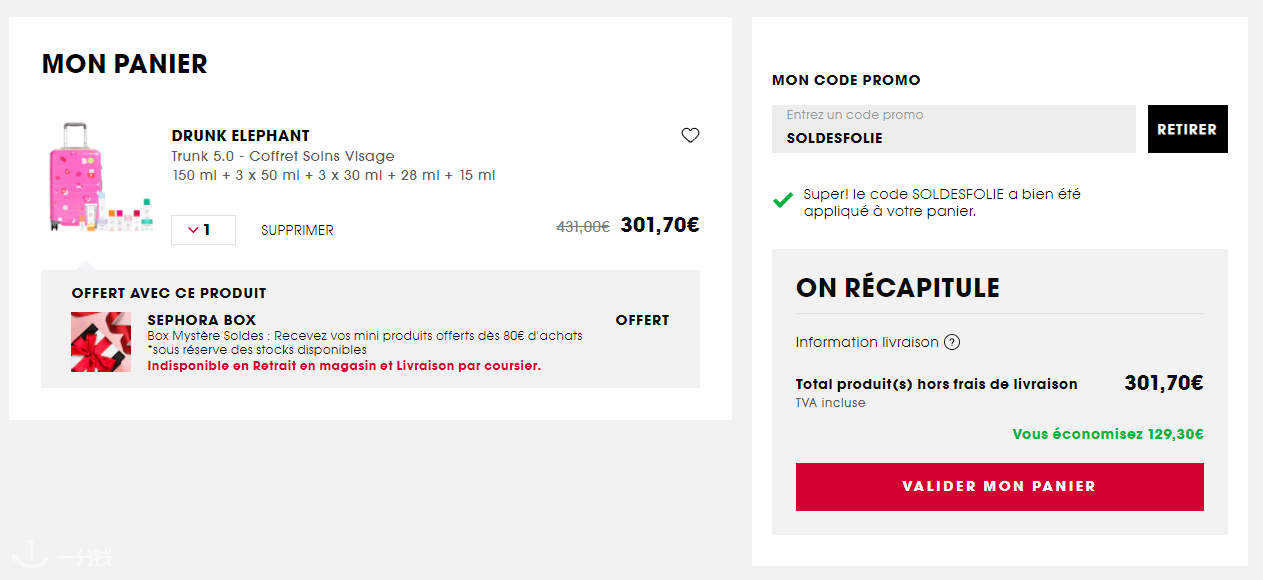Click the RETIRER button to remove the promo code

click(x=1187, y=129)
